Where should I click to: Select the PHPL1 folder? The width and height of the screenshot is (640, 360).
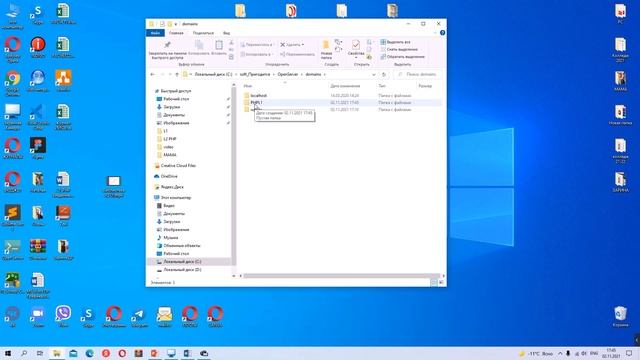[256, 102]
